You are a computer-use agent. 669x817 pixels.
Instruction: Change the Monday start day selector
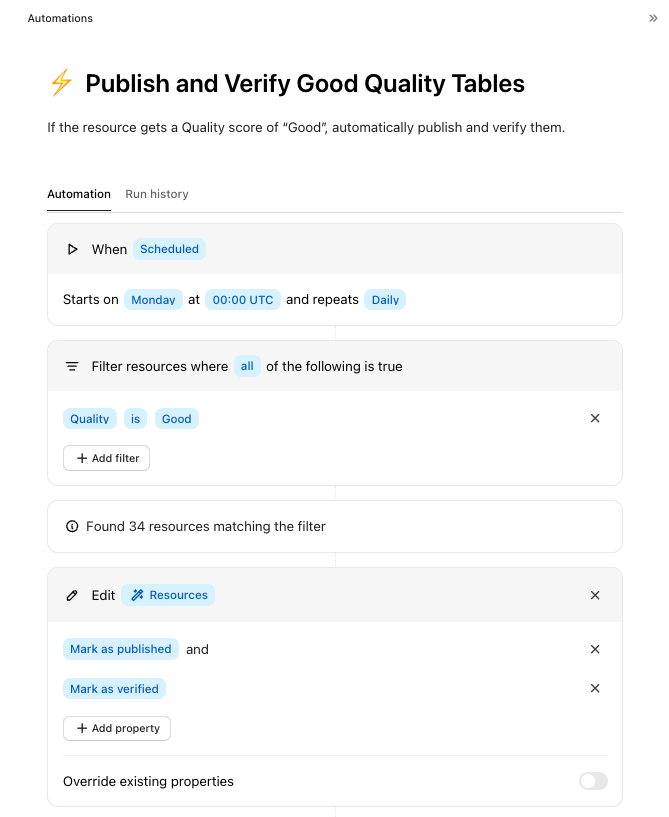point(153,300)
